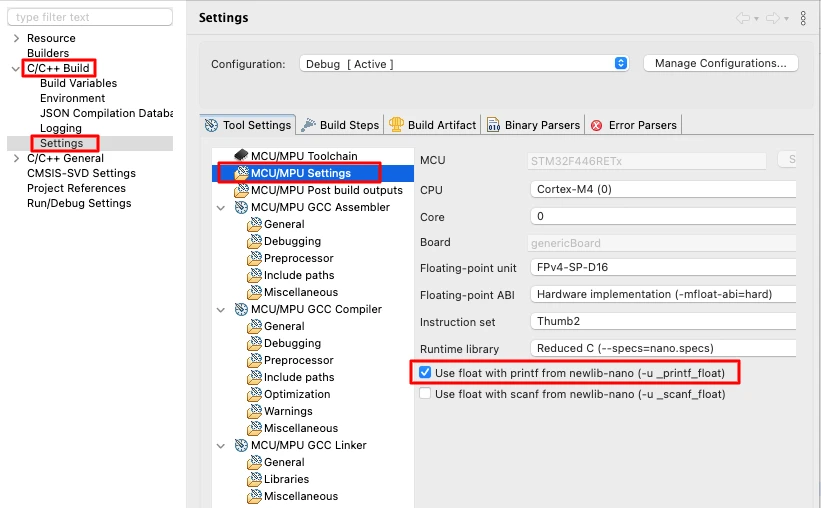821x508 pixels.
Task: Click the Assembler General item icon
Action: [x=254, y=224]
